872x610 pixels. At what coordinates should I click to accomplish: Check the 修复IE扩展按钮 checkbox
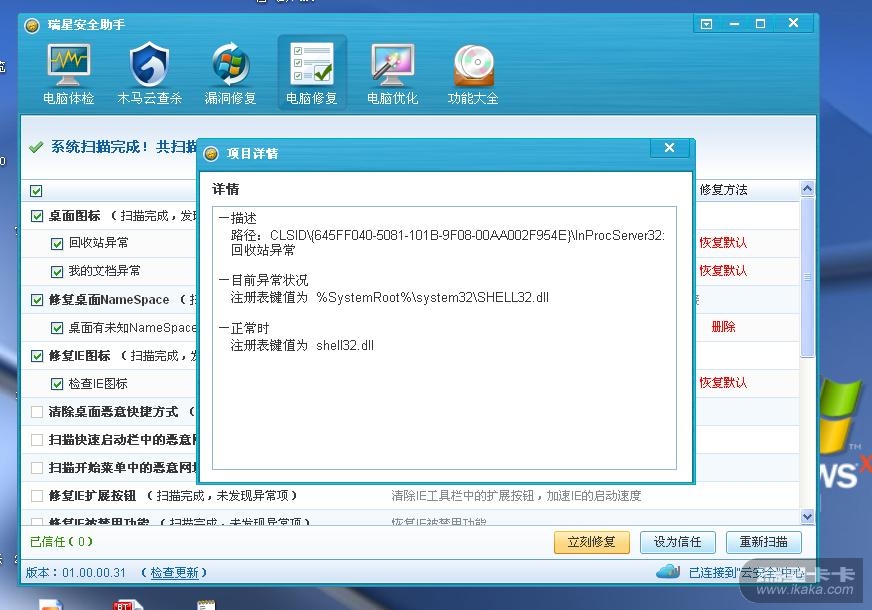(37, 496)
